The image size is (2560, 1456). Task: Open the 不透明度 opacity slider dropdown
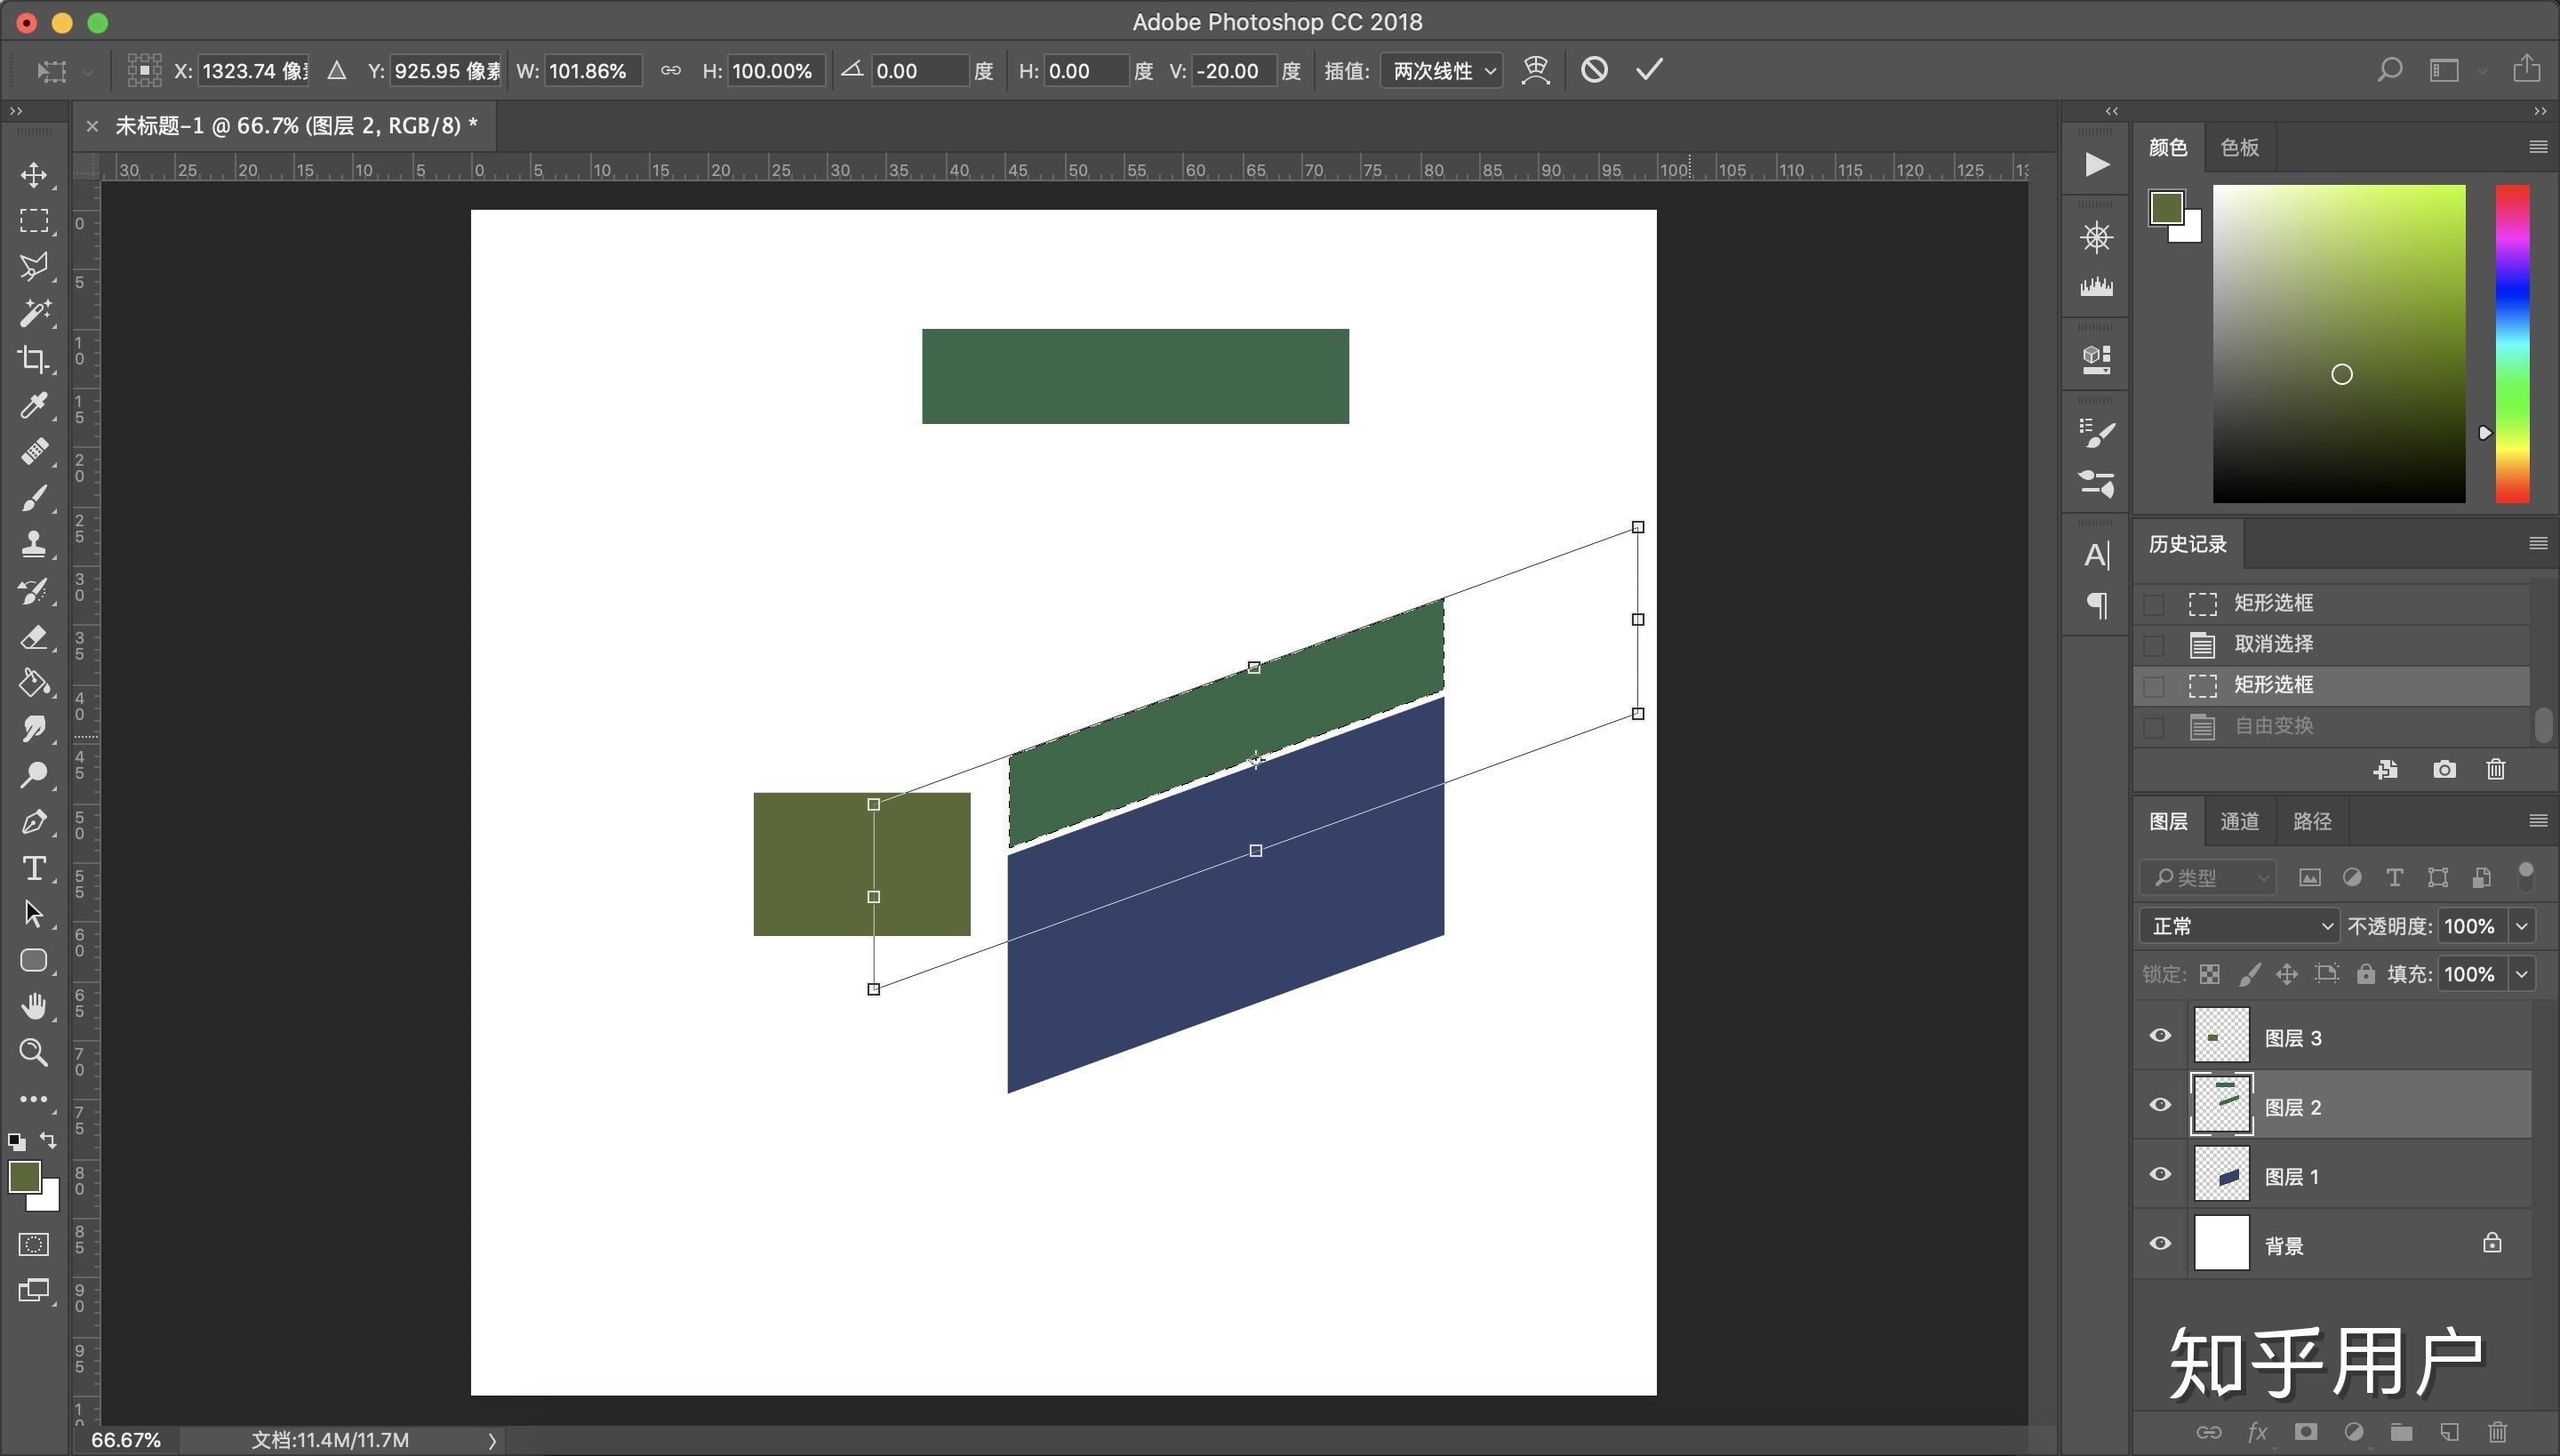point(2522,926)
